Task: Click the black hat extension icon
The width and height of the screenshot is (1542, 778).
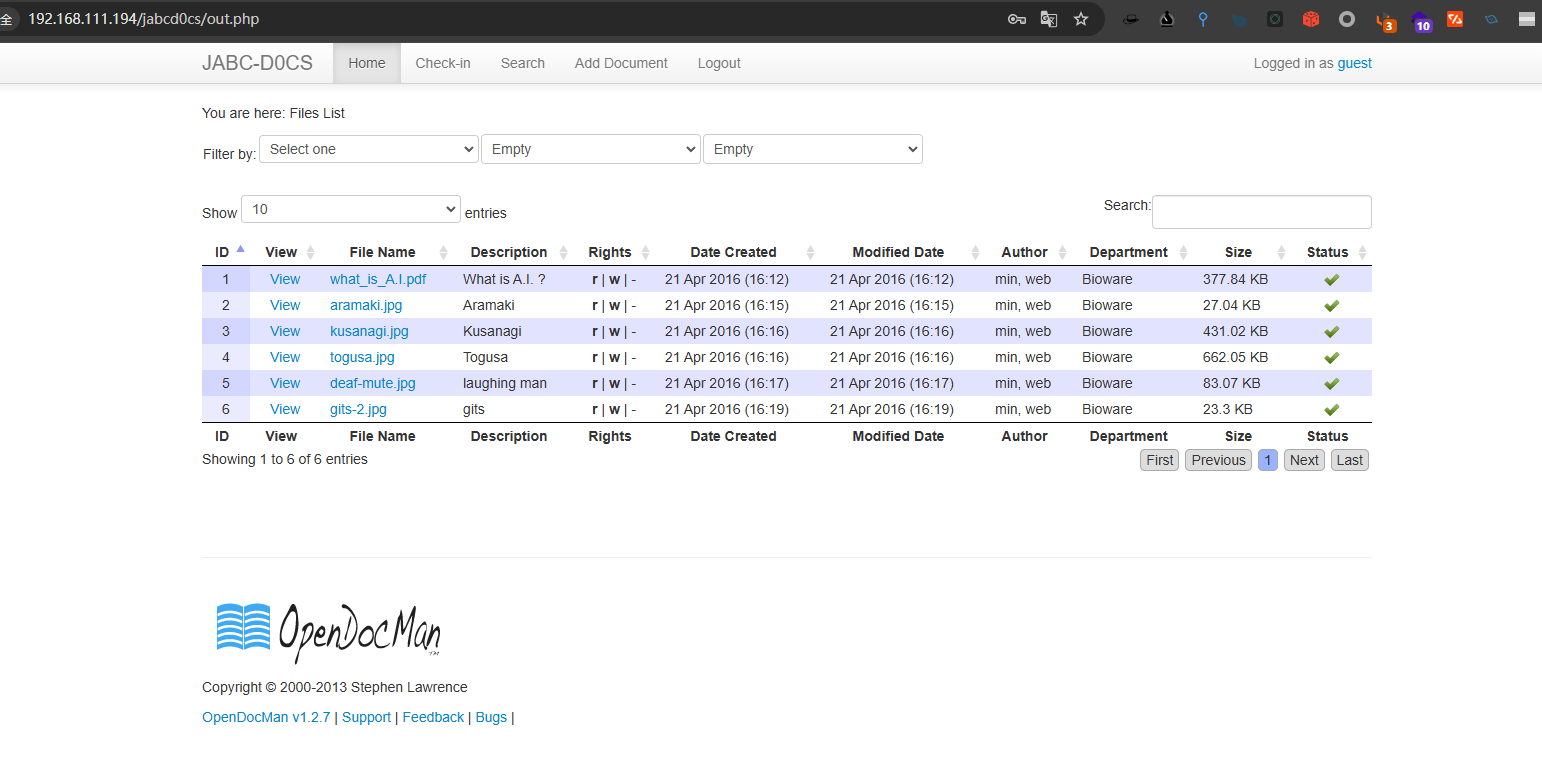Action: coord(1131,19)
